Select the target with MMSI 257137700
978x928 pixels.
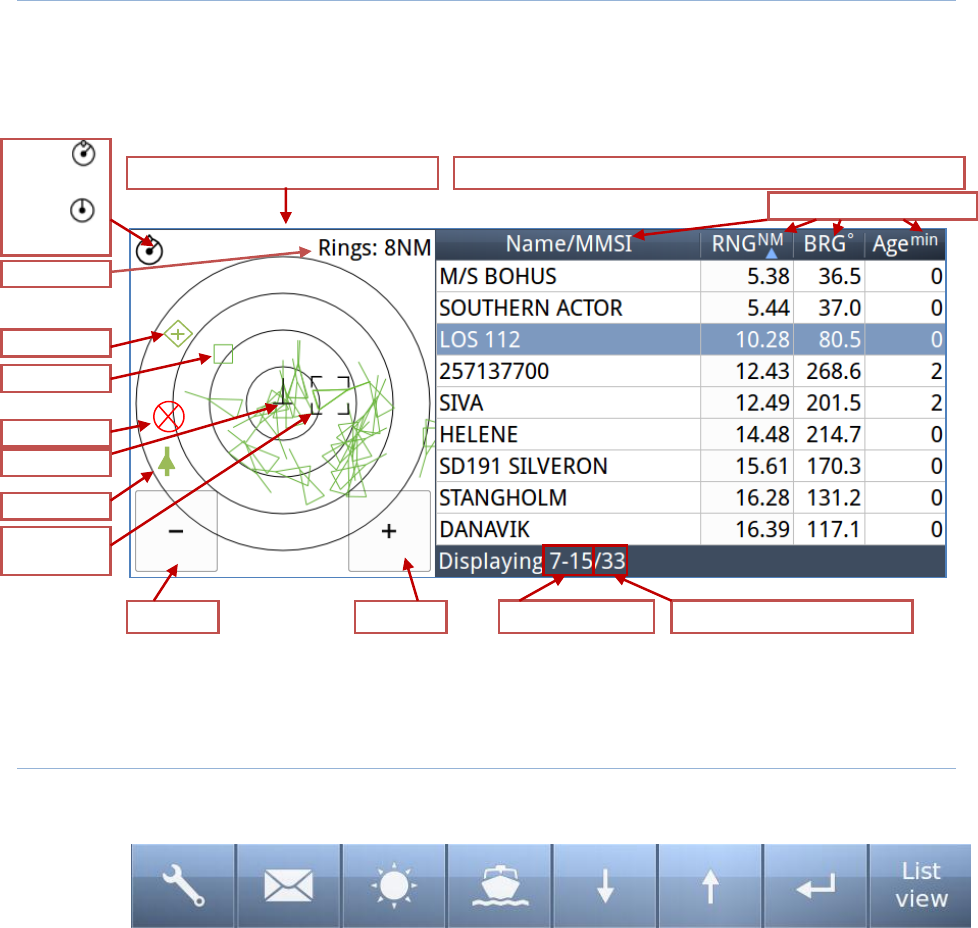tap(690, 371)
